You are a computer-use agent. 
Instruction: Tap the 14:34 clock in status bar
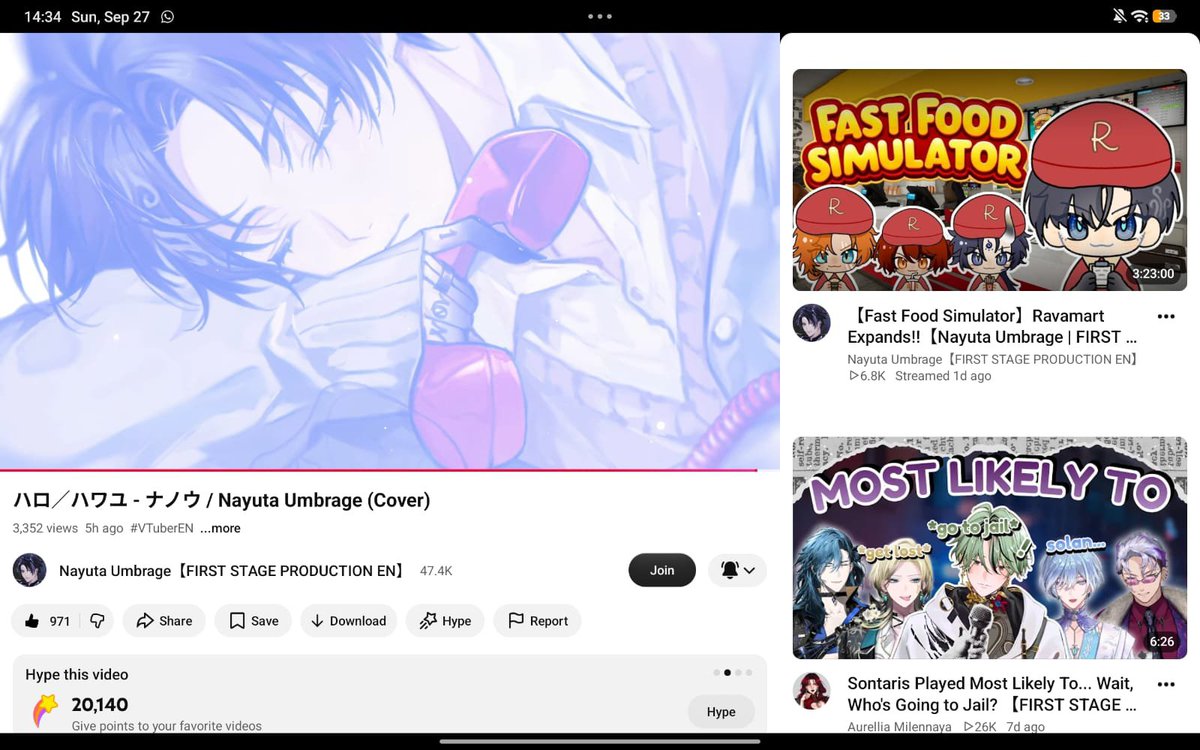tap(42, 17)
